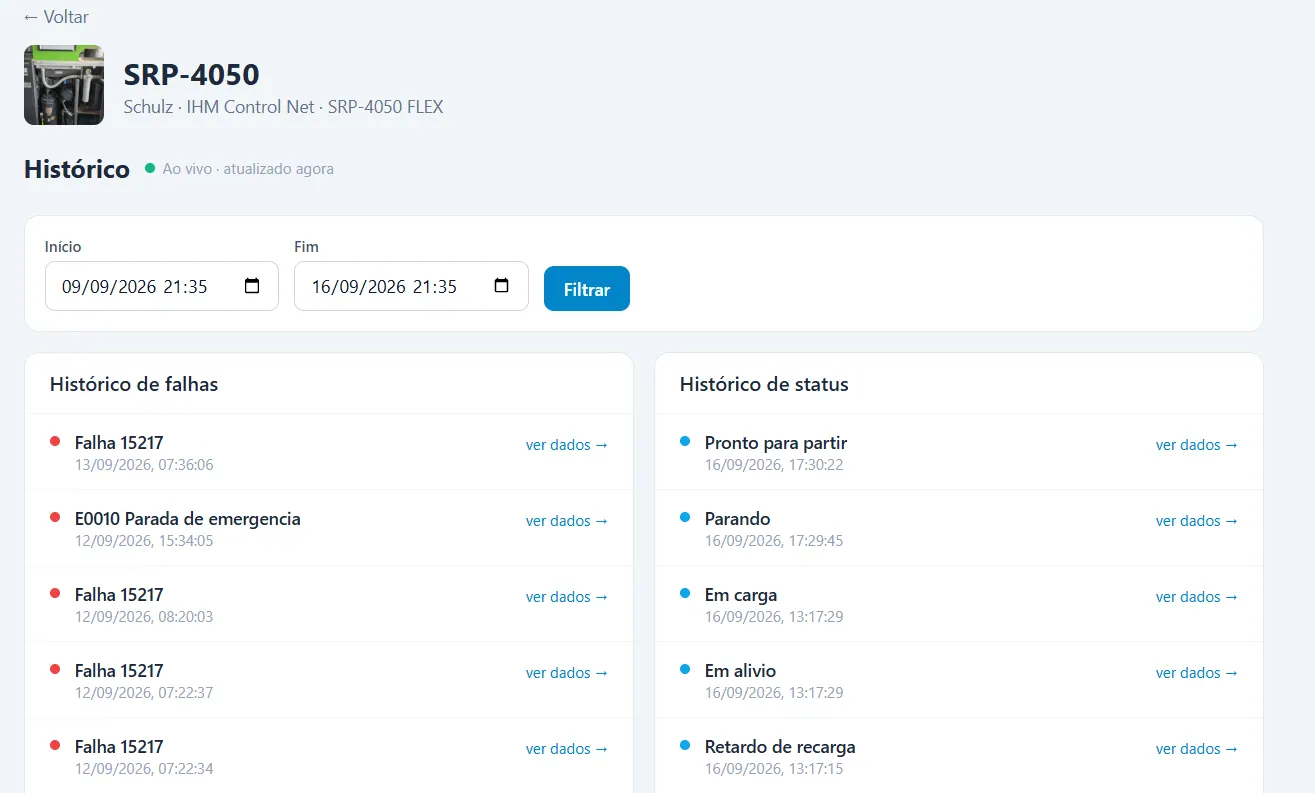Click the Filtrar button
Viewport: 1315px width, 793px height.
[x=587, y=289]
